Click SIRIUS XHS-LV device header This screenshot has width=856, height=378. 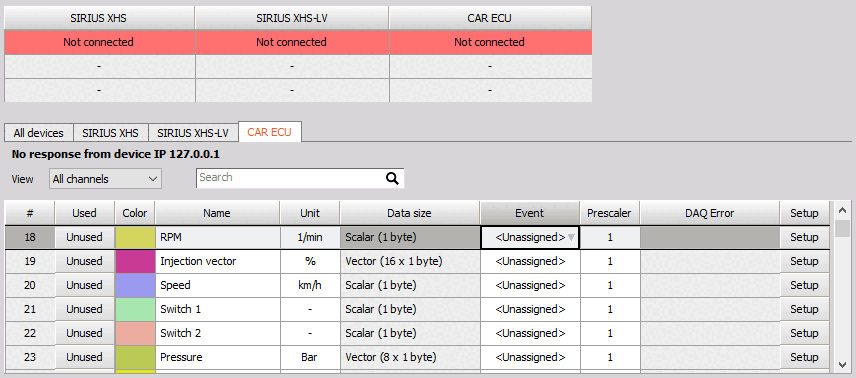click(x=292, y=18)
